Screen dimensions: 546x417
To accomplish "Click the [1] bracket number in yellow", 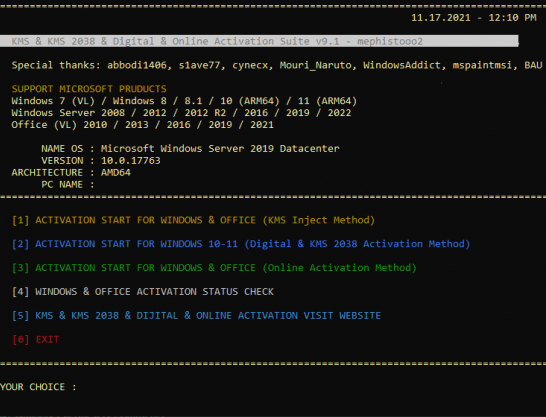I will click(21, 220).
